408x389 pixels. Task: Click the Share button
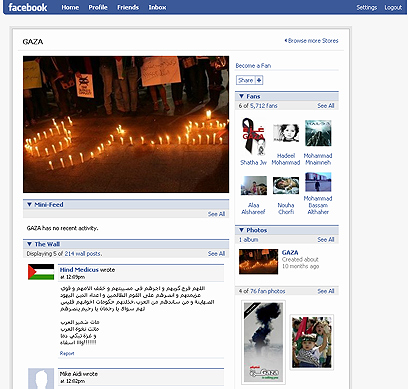point(246,80)
